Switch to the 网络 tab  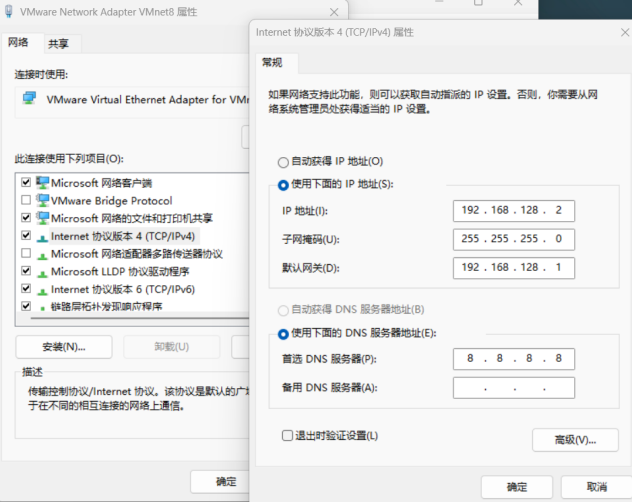pos(19,42)
